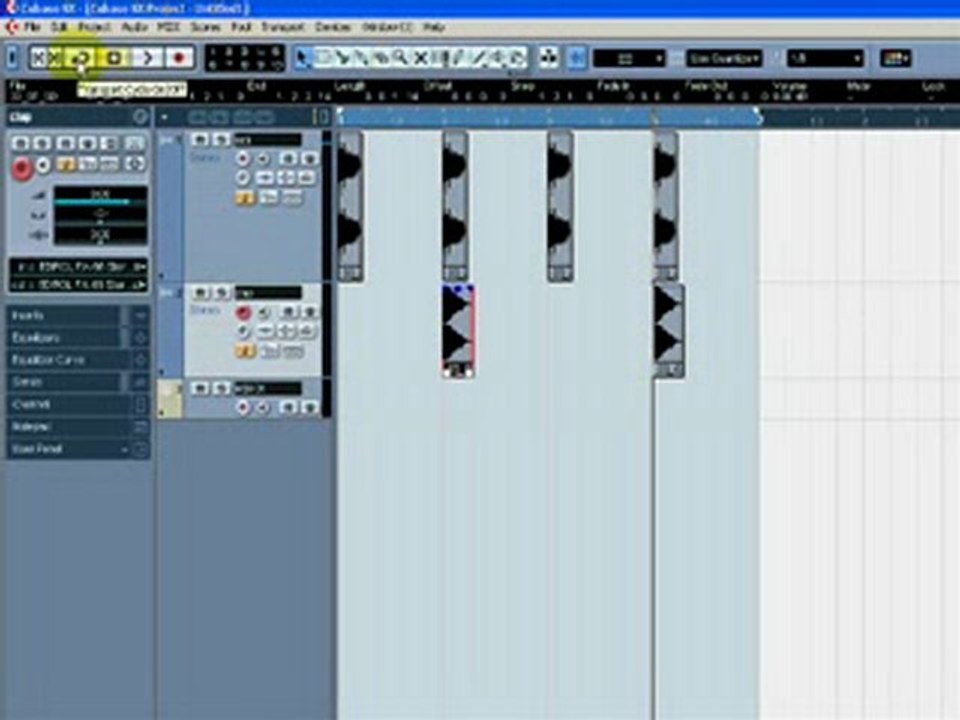Click the right locator marker in the ruler
The image size is (960, 720).
[758, 115]
